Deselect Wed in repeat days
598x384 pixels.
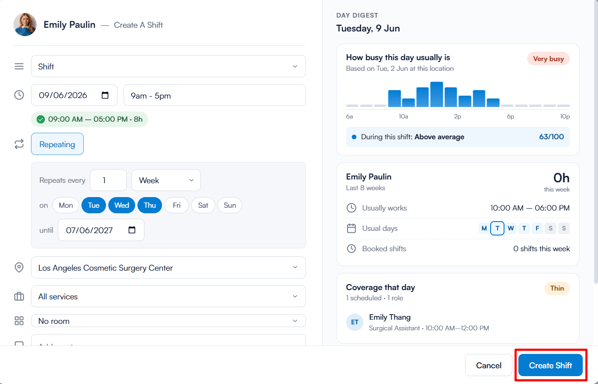[122, 205]
